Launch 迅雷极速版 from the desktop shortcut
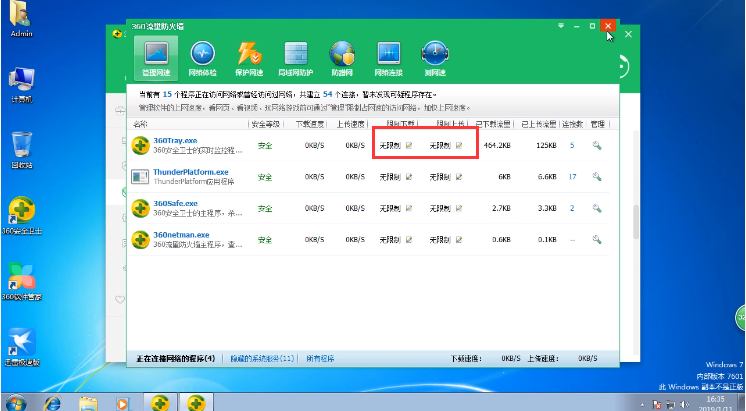 [21, 347]
